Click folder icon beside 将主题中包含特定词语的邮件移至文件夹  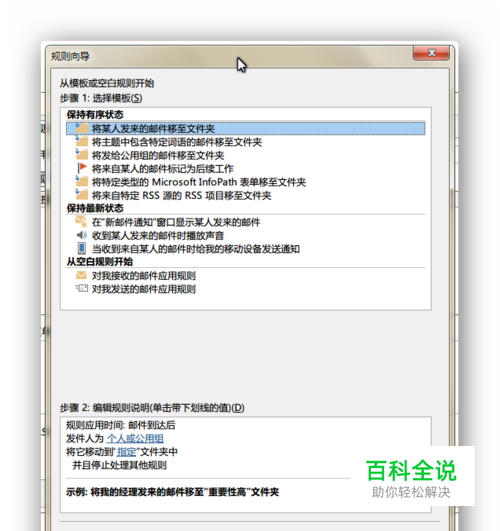(81, 142)
